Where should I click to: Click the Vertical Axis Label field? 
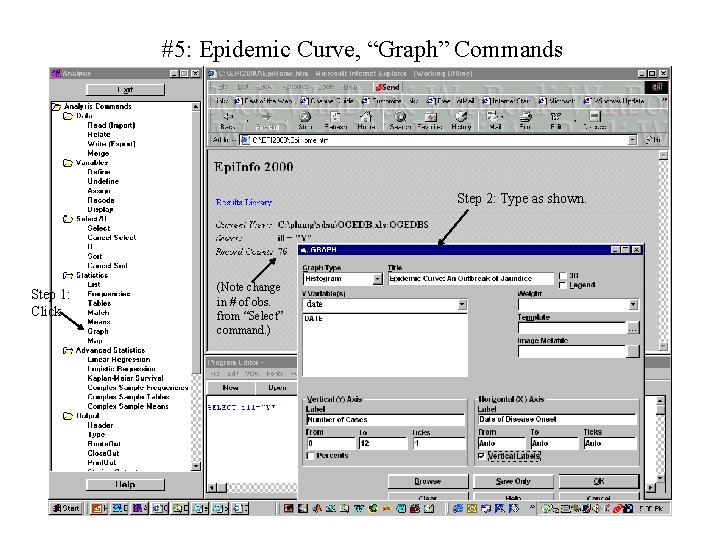(x=386, y=420)
